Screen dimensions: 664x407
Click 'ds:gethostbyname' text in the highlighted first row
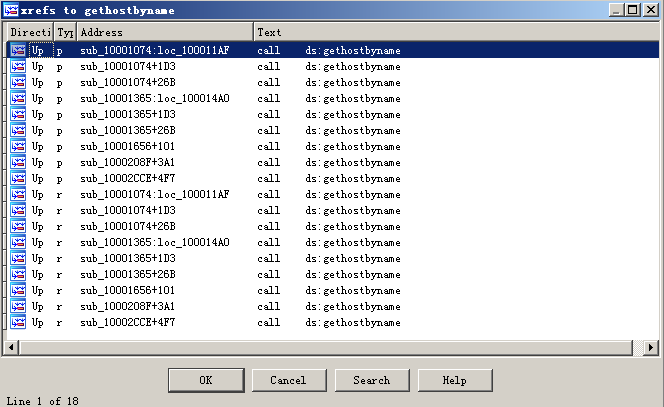pos(353,51)
